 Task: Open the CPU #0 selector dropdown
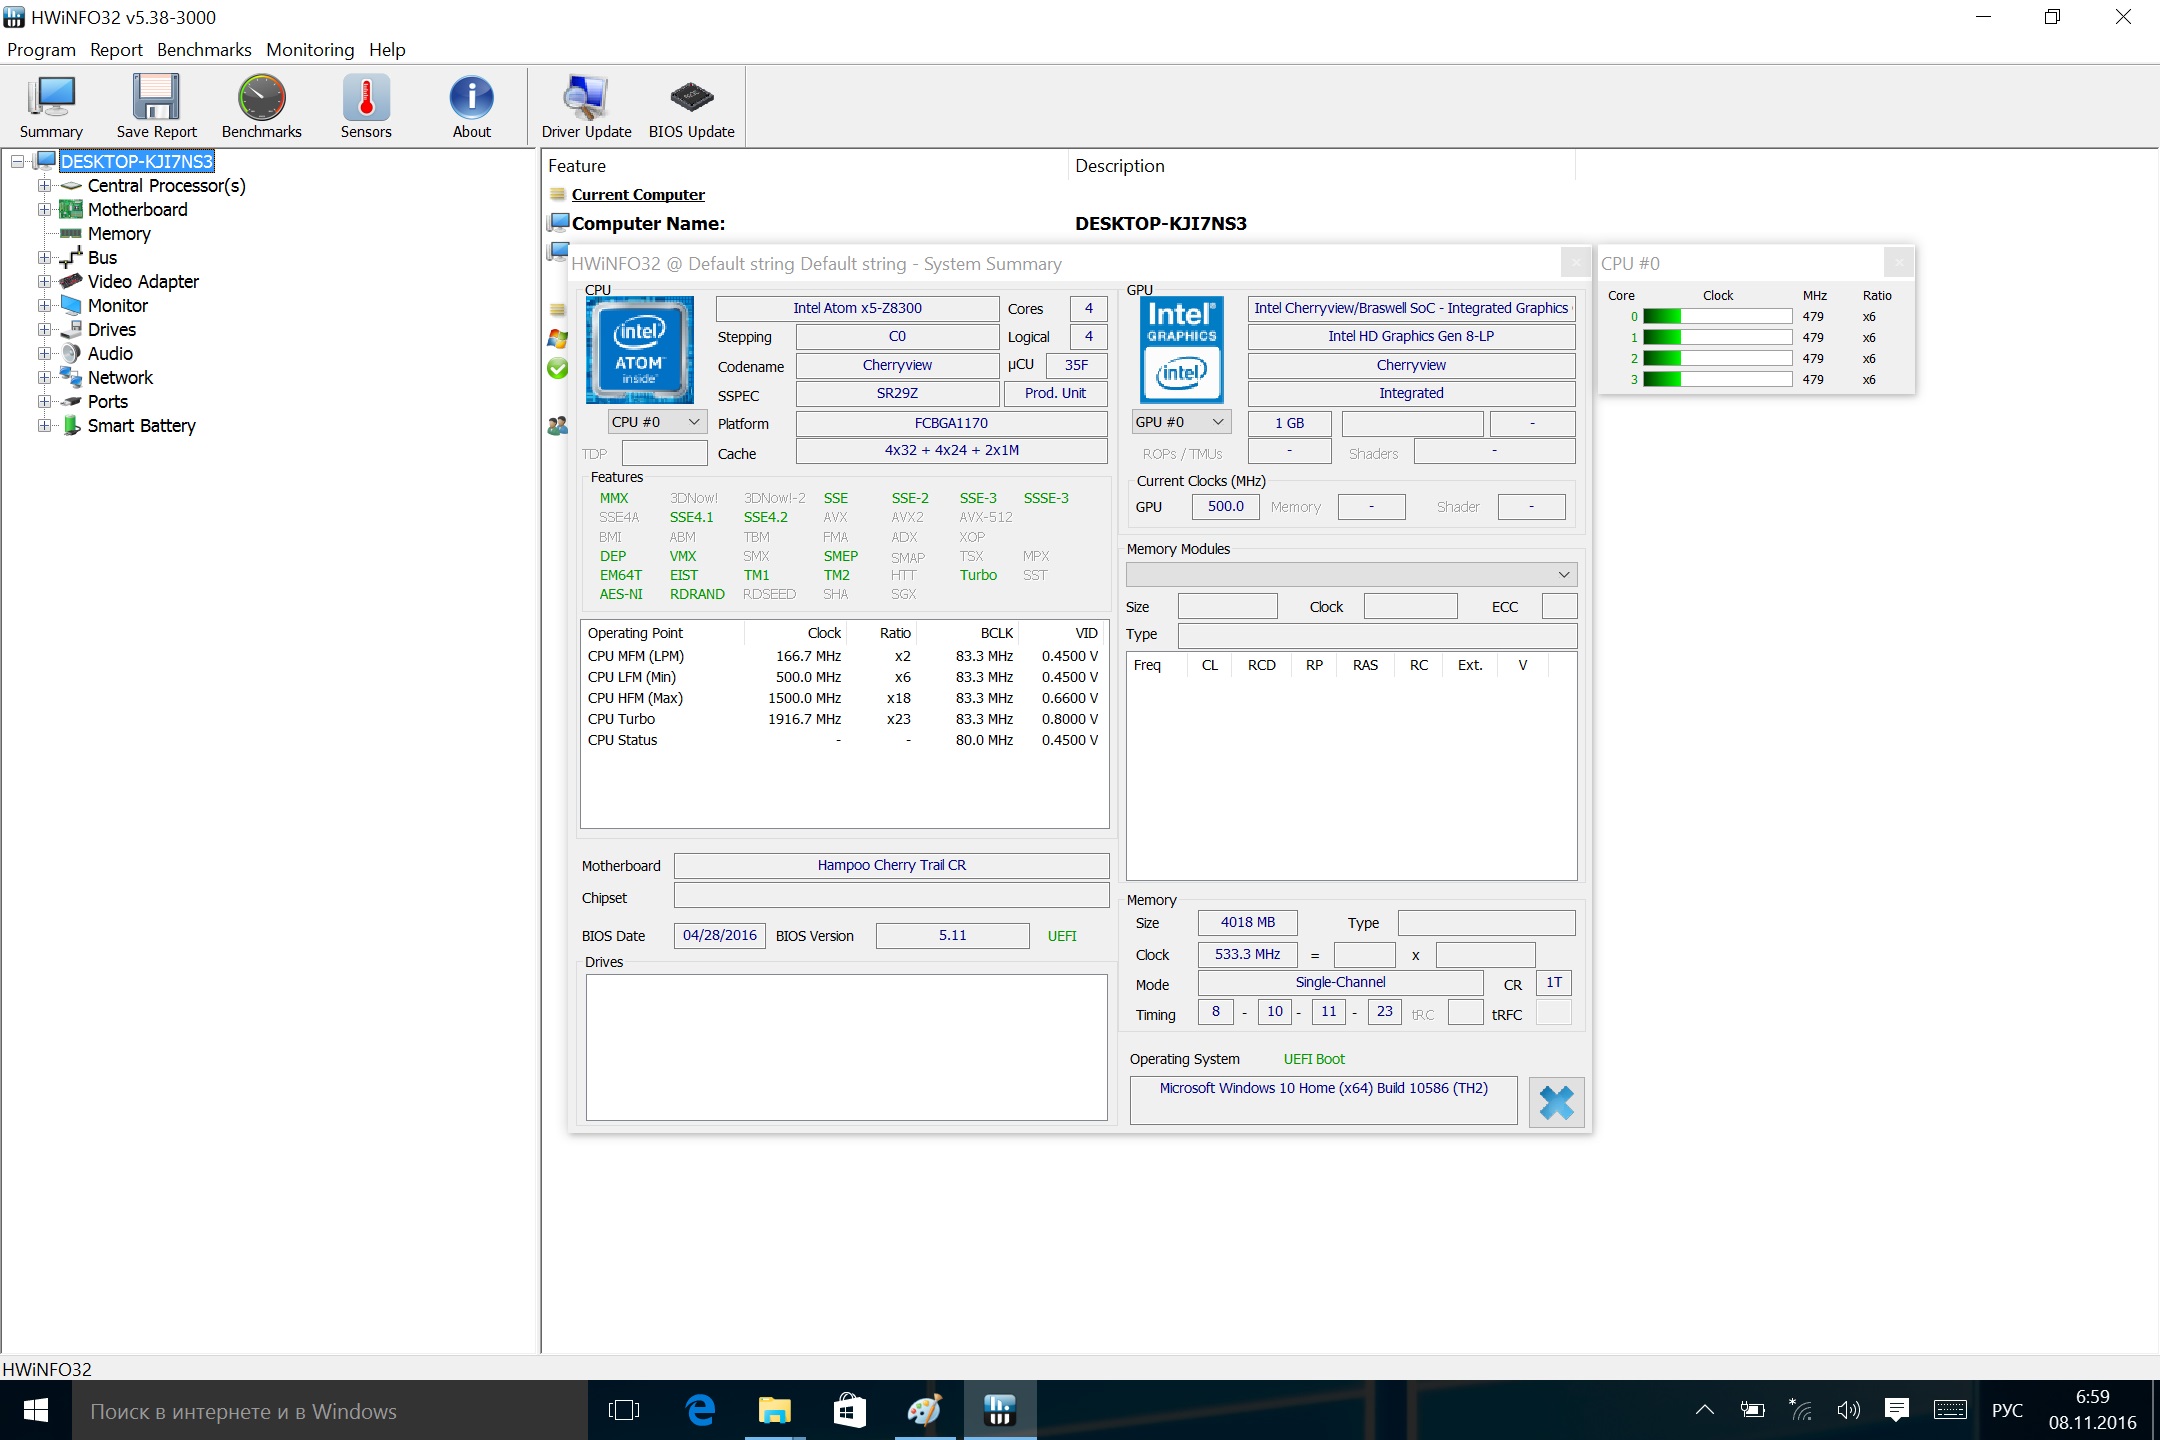[x=657, y=422]
